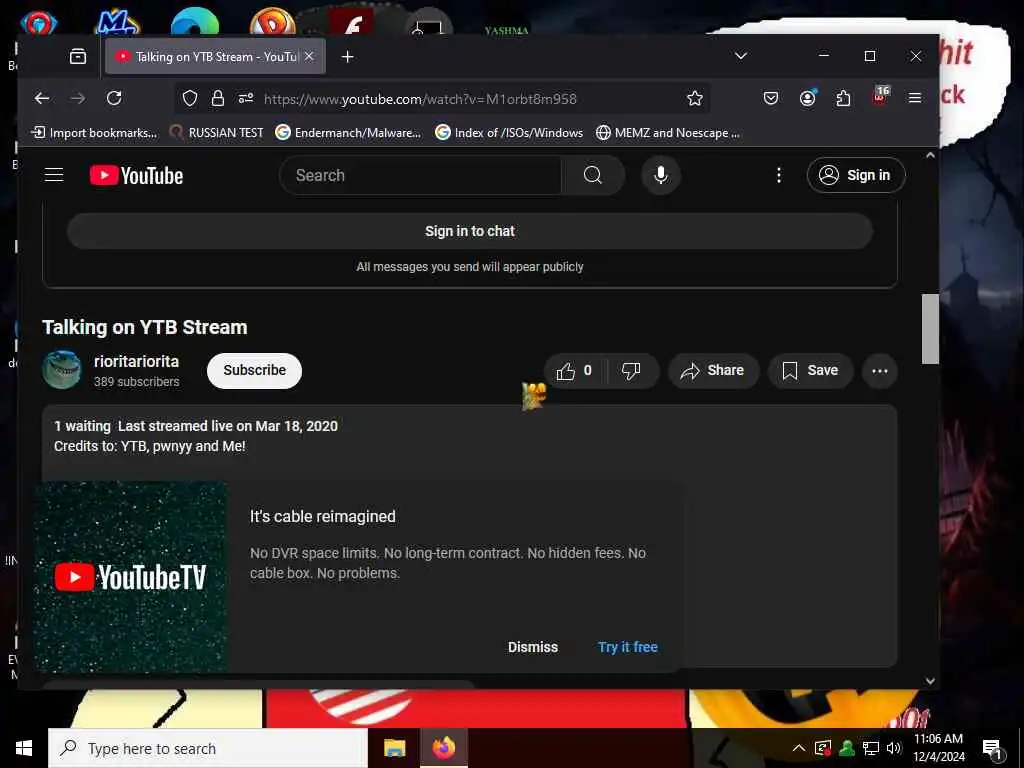Open extension badge showing 16
1024x768 pixels.
pos(880,96)
